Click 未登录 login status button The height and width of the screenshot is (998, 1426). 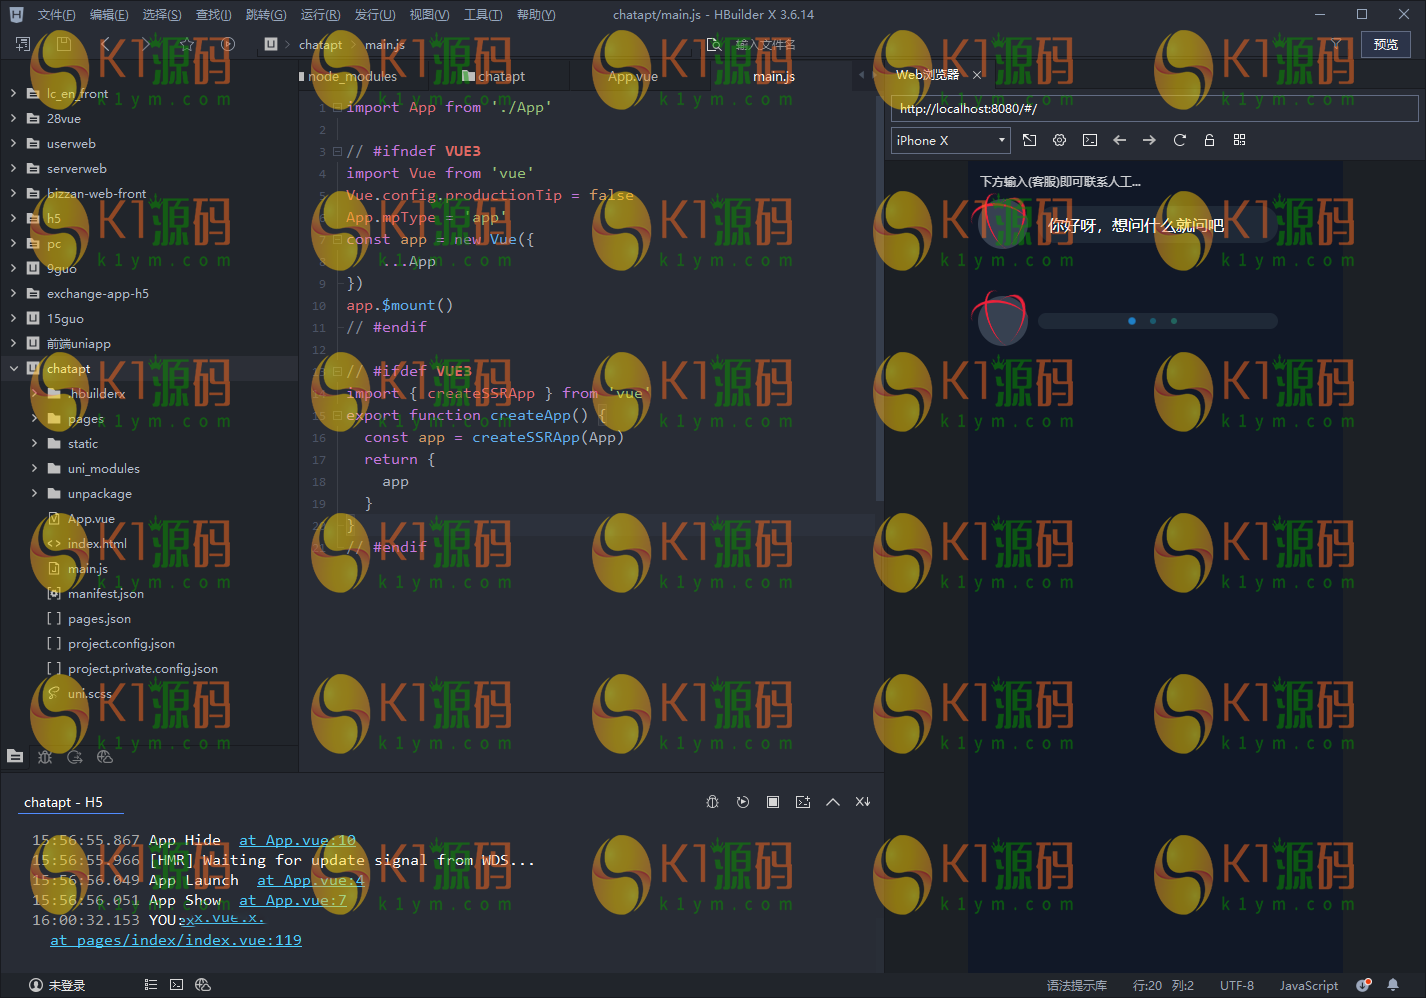[57, 985]
